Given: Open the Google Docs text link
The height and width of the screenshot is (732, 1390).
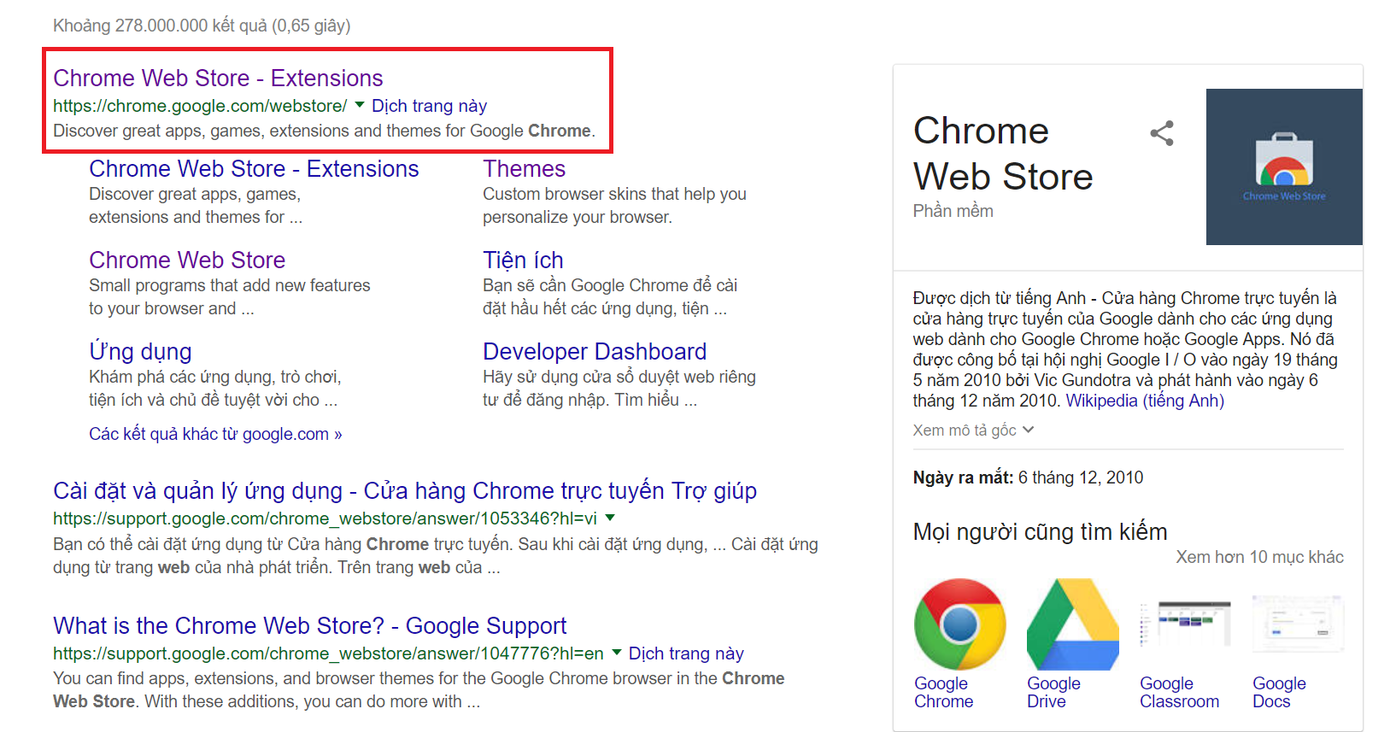Looking at the screenshot, I should coord(1280,692).
